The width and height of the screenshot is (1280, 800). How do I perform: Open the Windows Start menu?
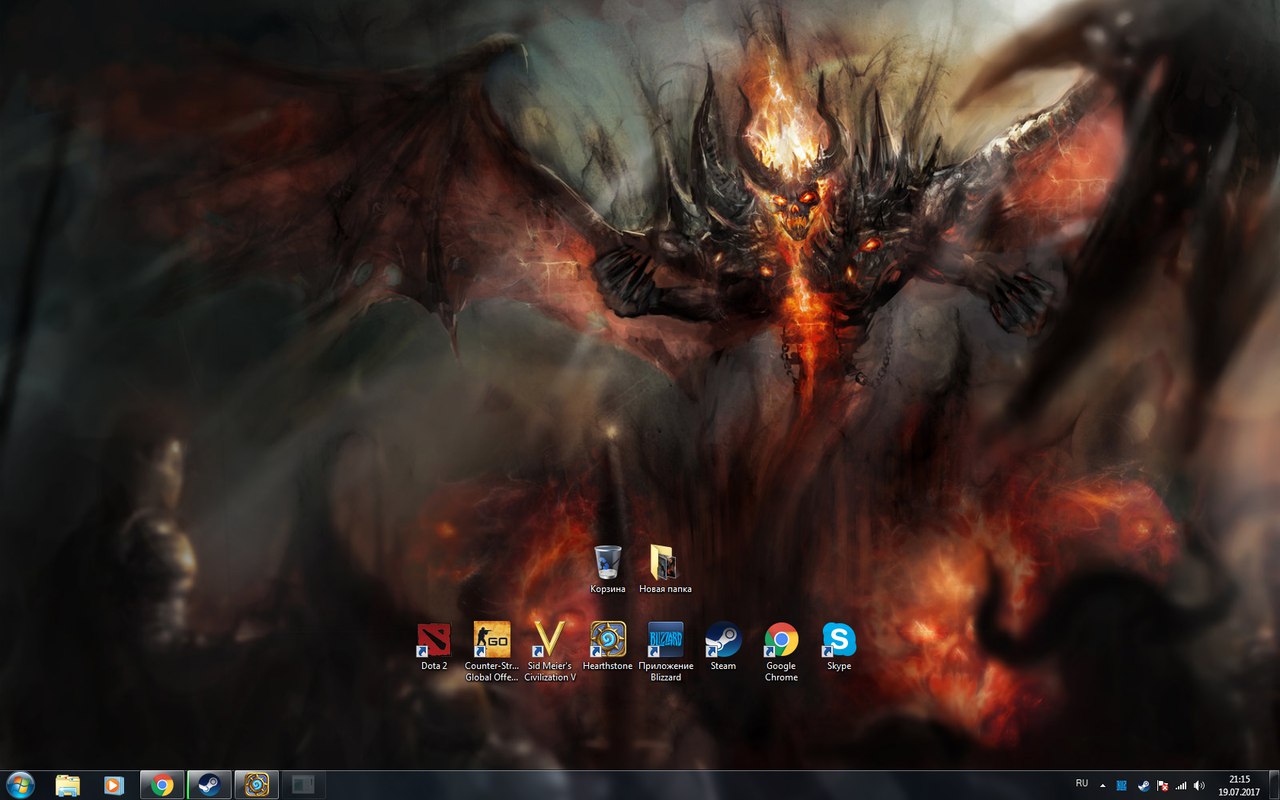(19, 785)
